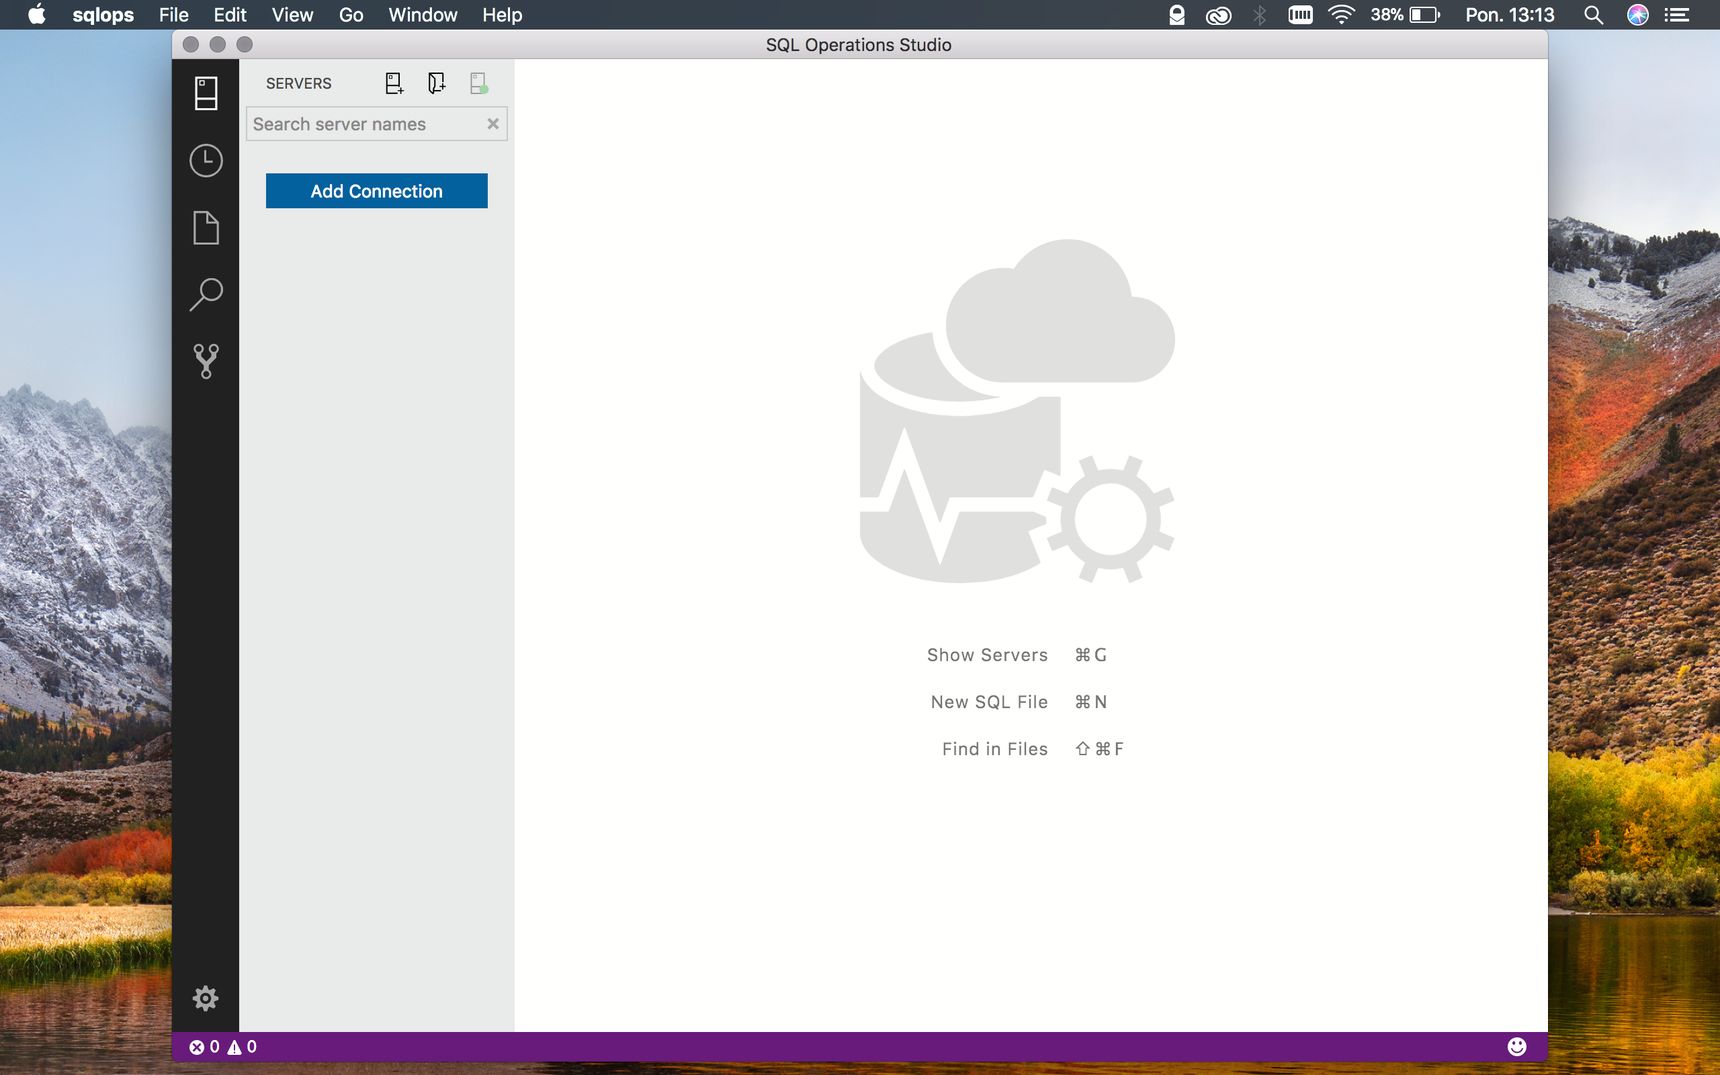Open the Window menu

(x=423, y=15)
